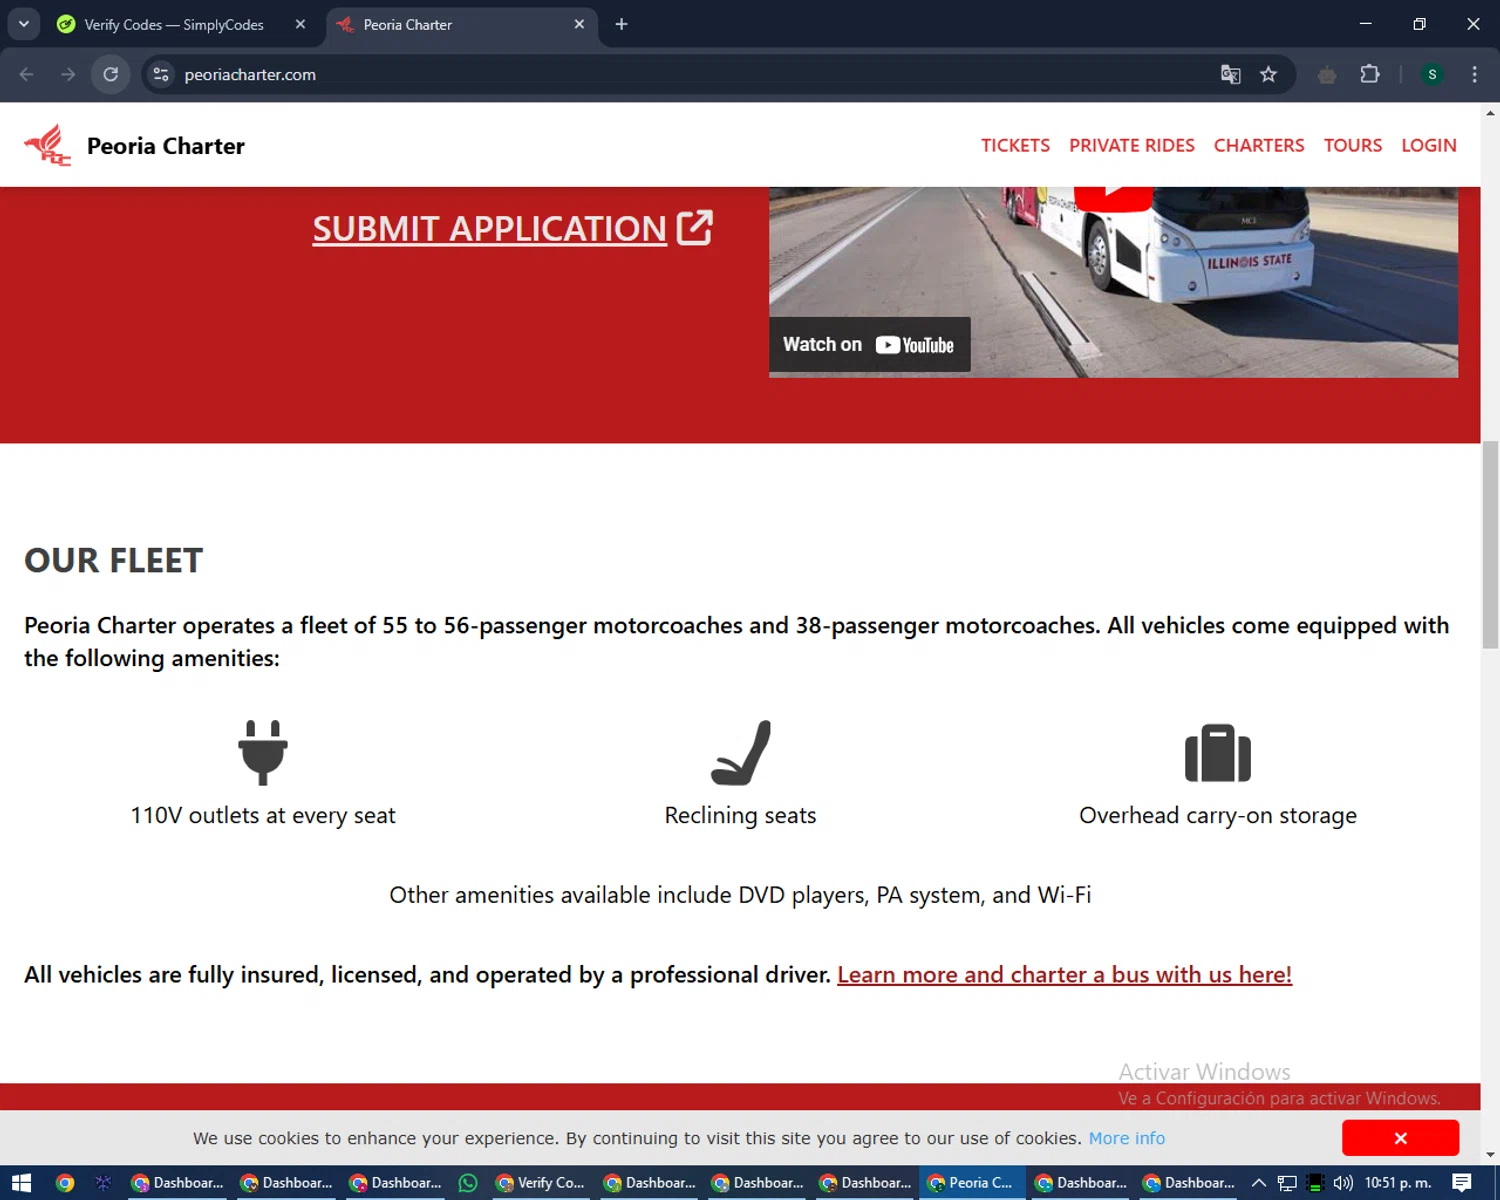Click the extension icon left of puzzle piece
The width and height of the screenshot is (1500, 1200).
[1327, 75]
